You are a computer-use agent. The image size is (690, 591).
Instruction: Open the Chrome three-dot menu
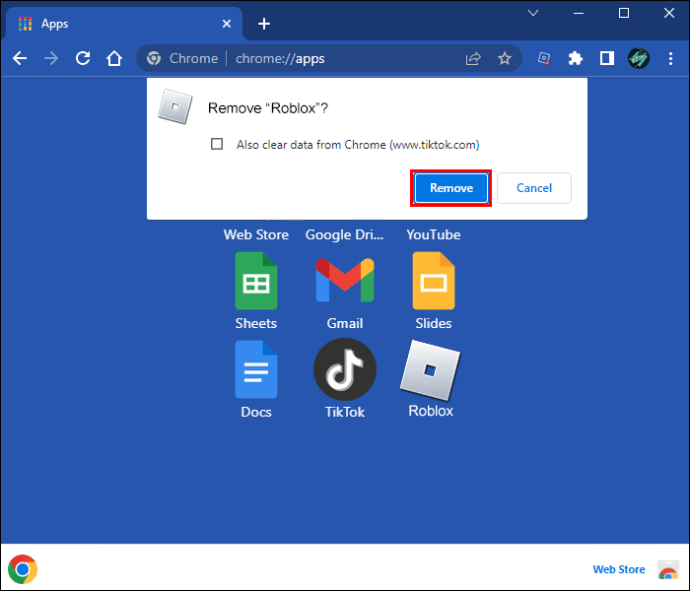[x=670, y=58]
